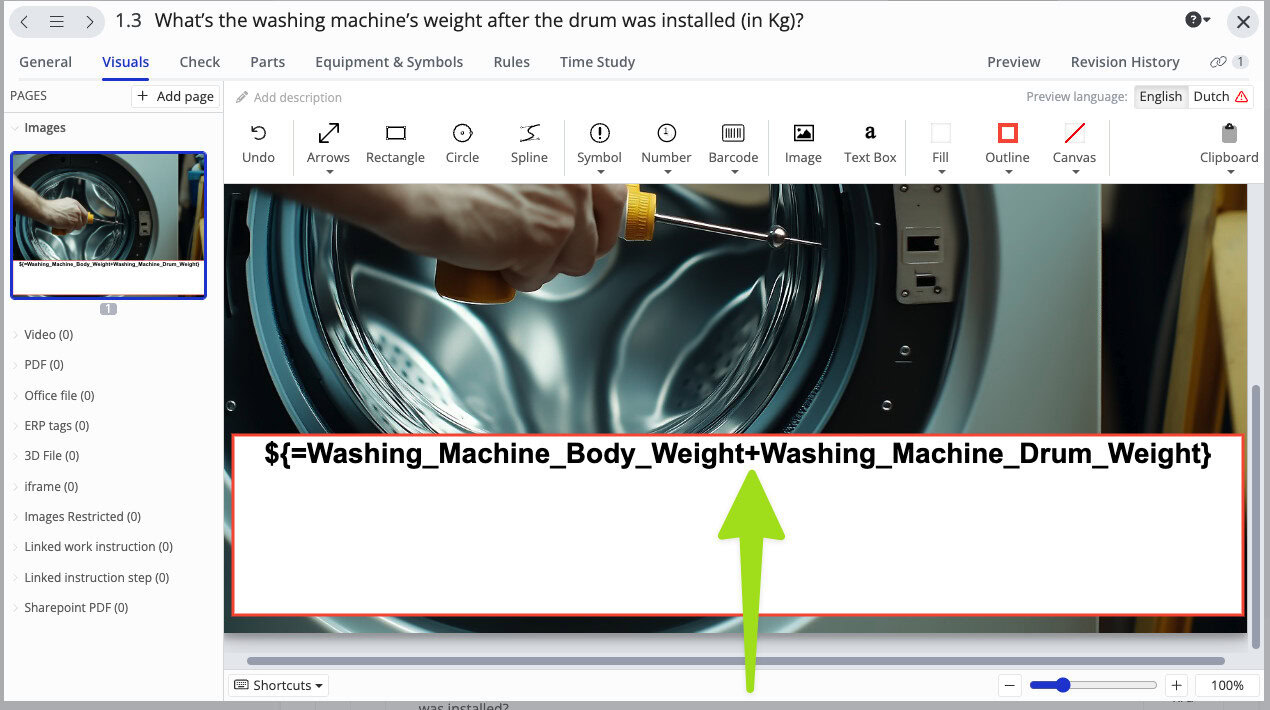The width and height of the screenshot is (1270, 710).
Task: Switch preview language to Dutch
Action: [x=1211, y=96]
